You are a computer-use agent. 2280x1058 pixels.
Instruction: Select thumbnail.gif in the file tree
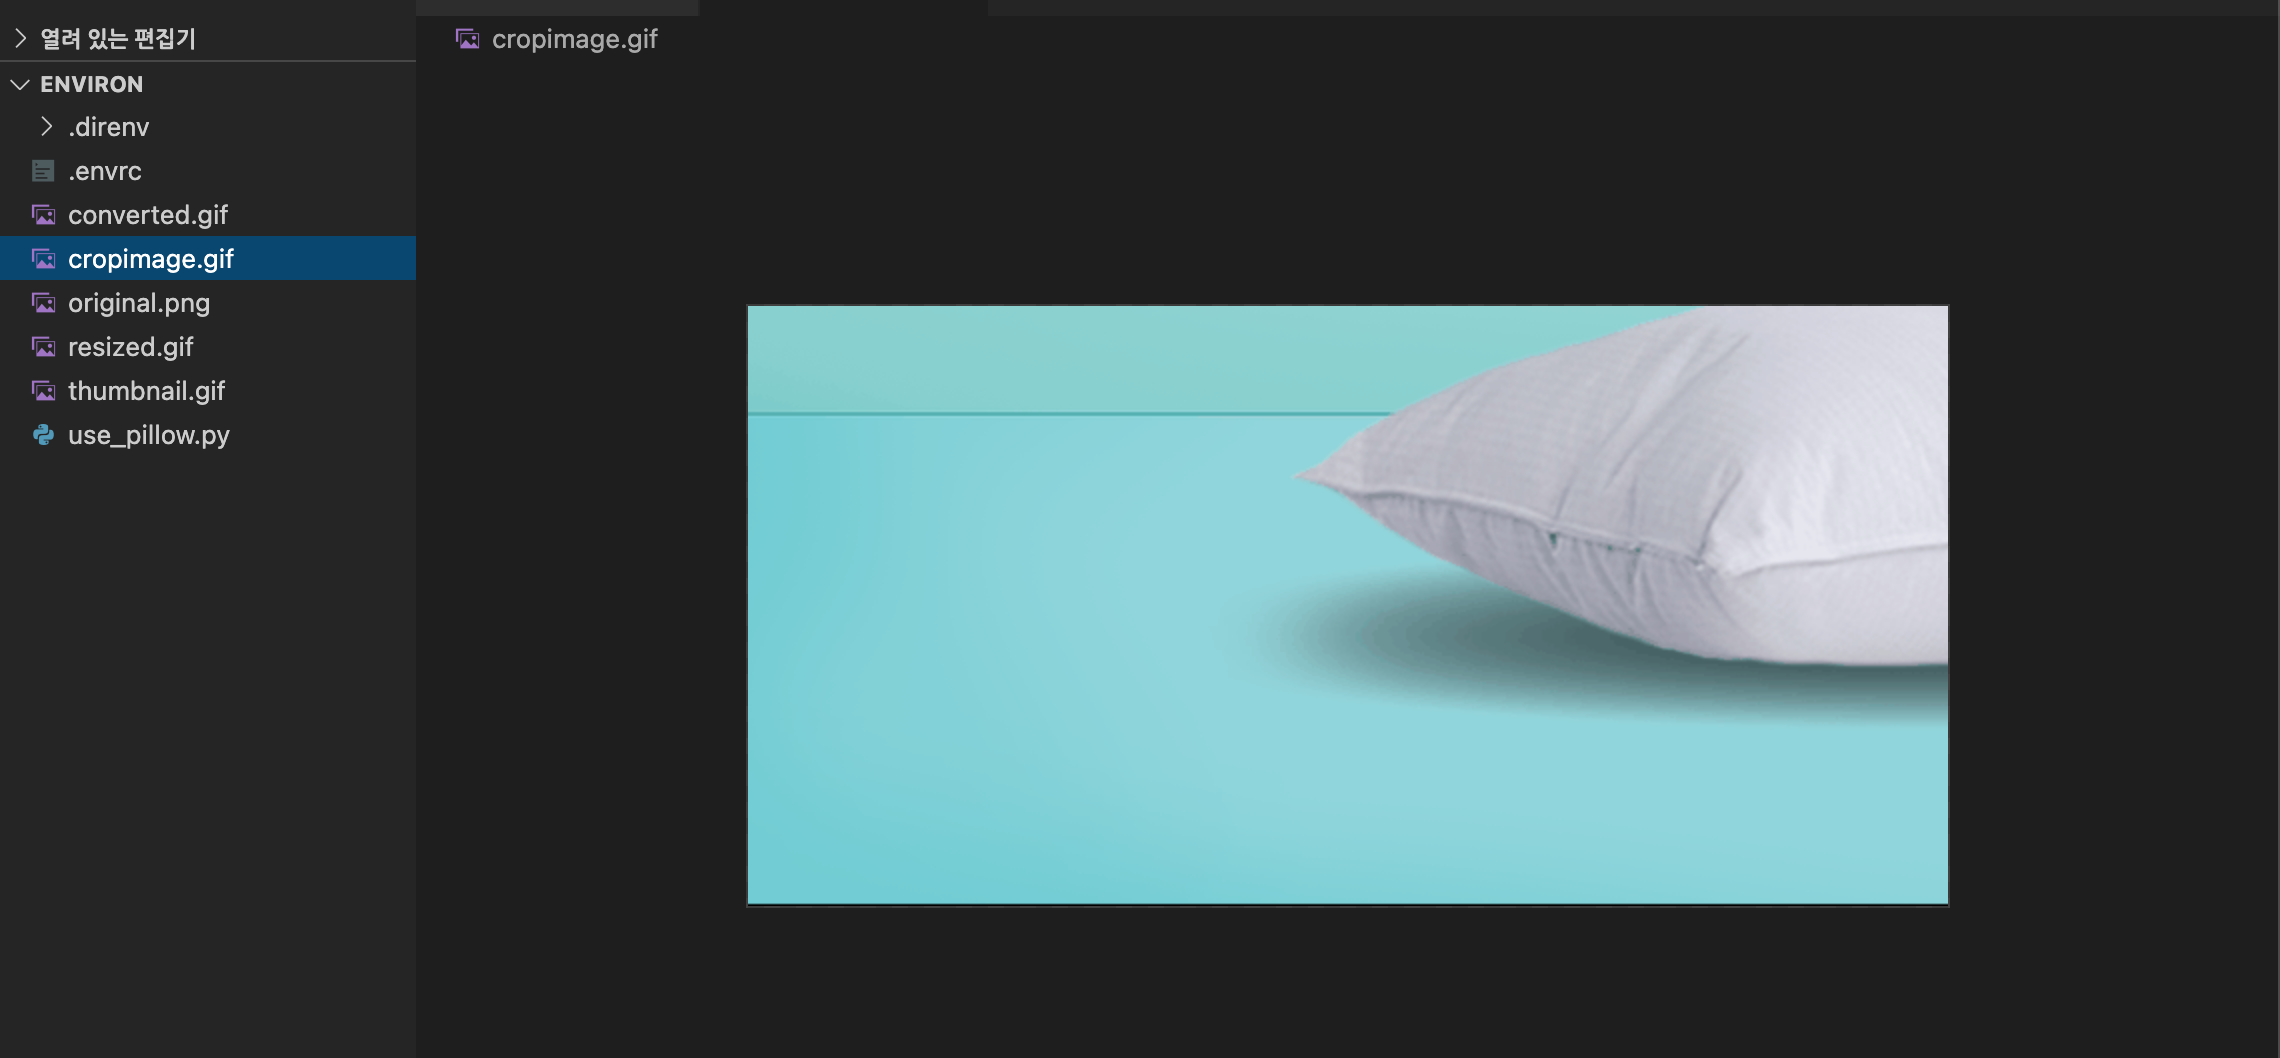click(x=146, y=391)
